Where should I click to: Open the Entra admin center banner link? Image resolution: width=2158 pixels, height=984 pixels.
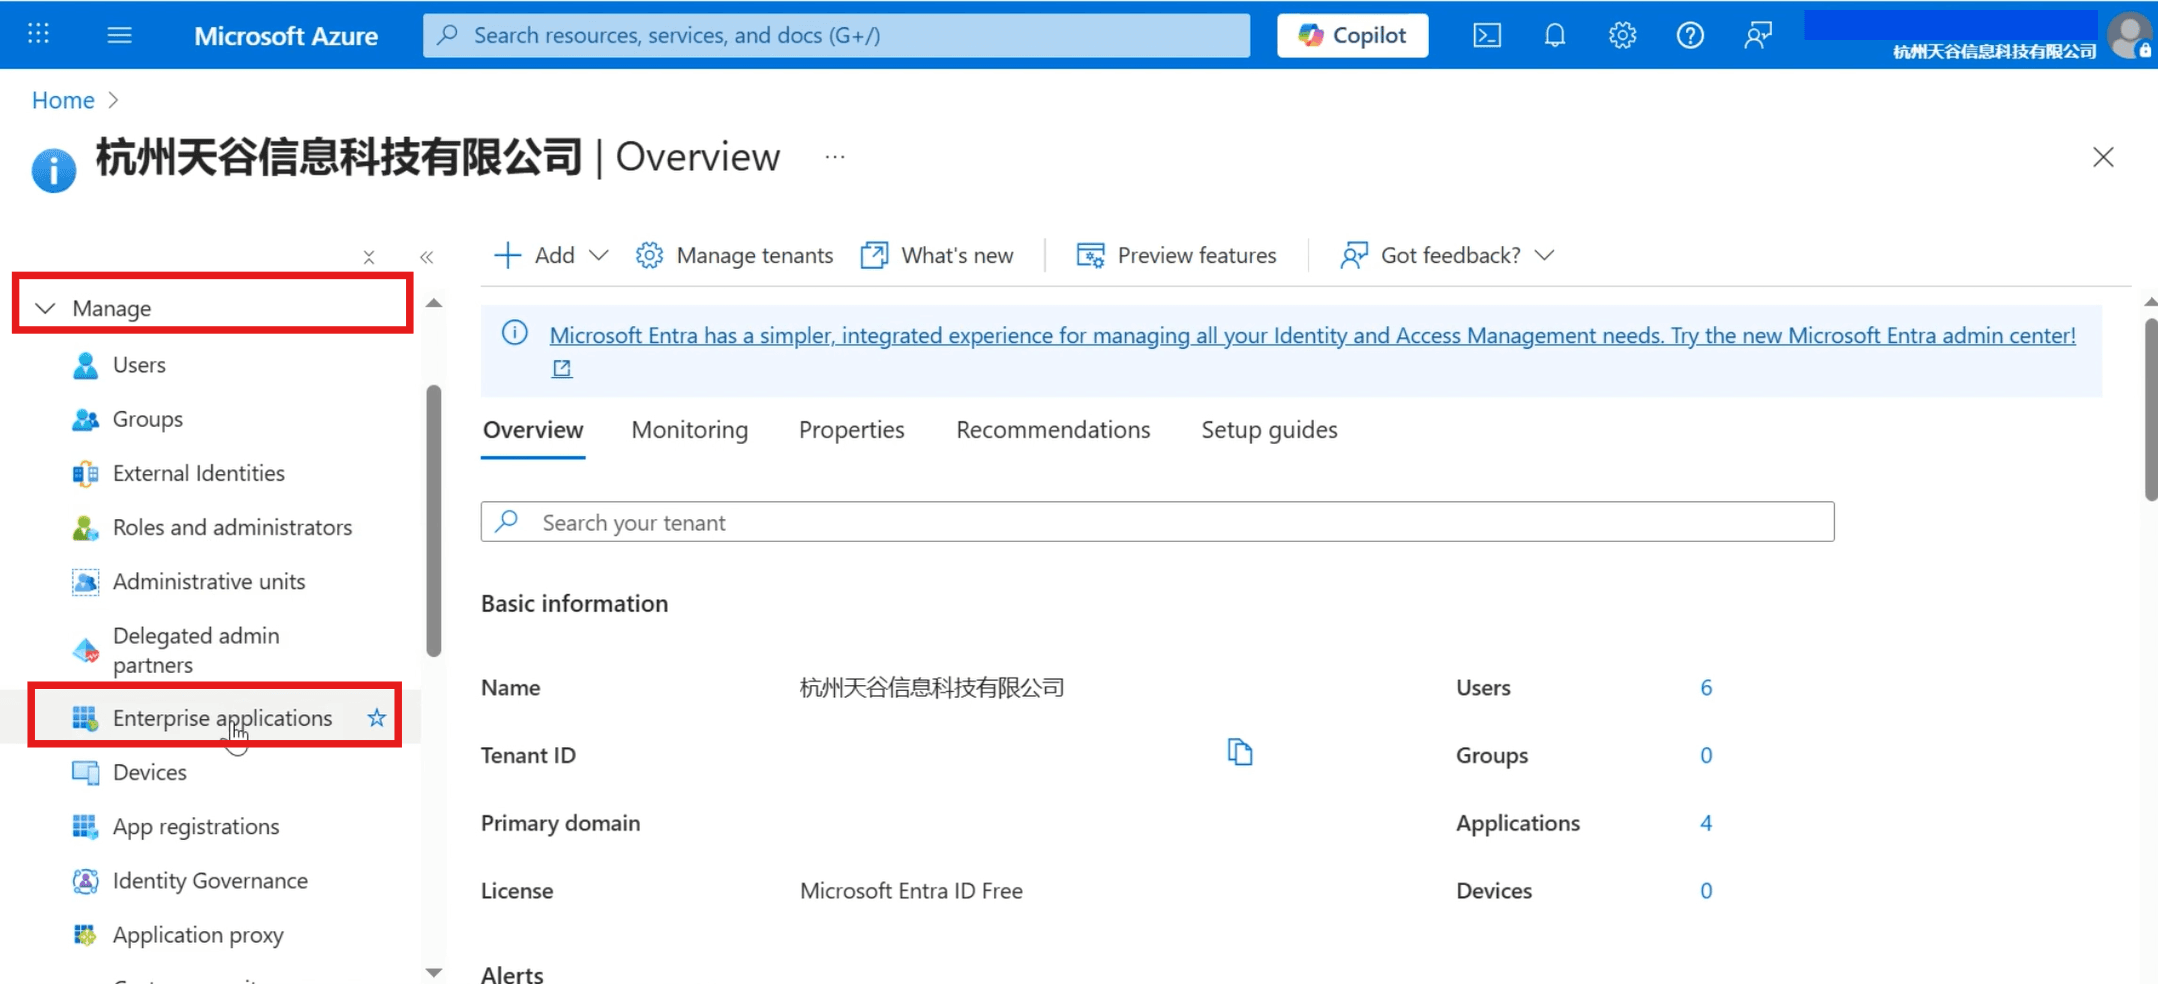(x=1312, y=335)
